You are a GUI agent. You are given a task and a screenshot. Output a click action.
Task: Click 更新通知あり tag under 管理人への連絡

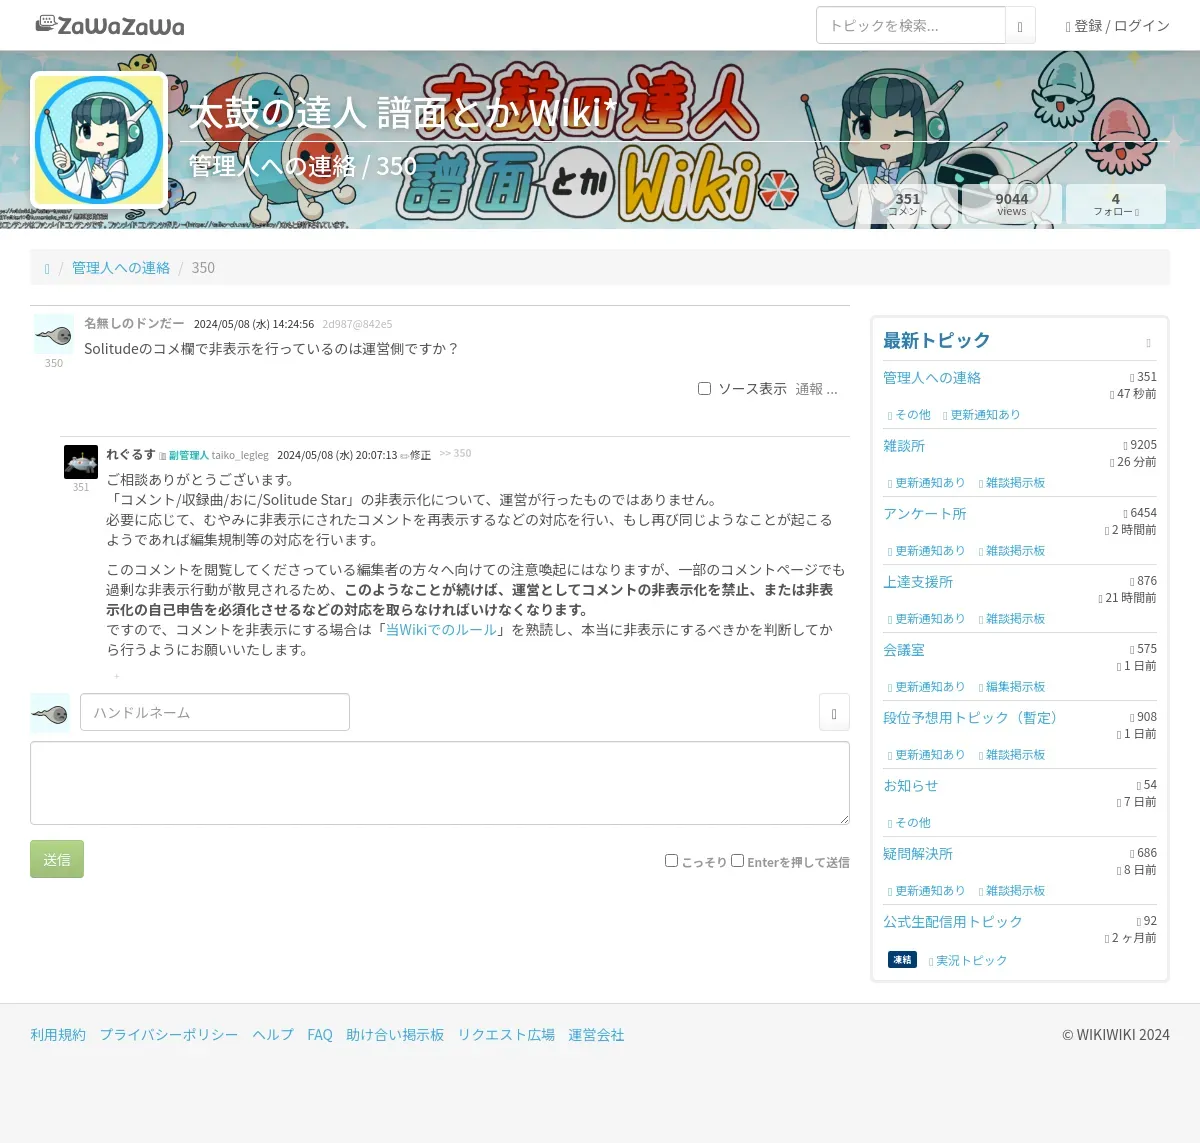982,415
